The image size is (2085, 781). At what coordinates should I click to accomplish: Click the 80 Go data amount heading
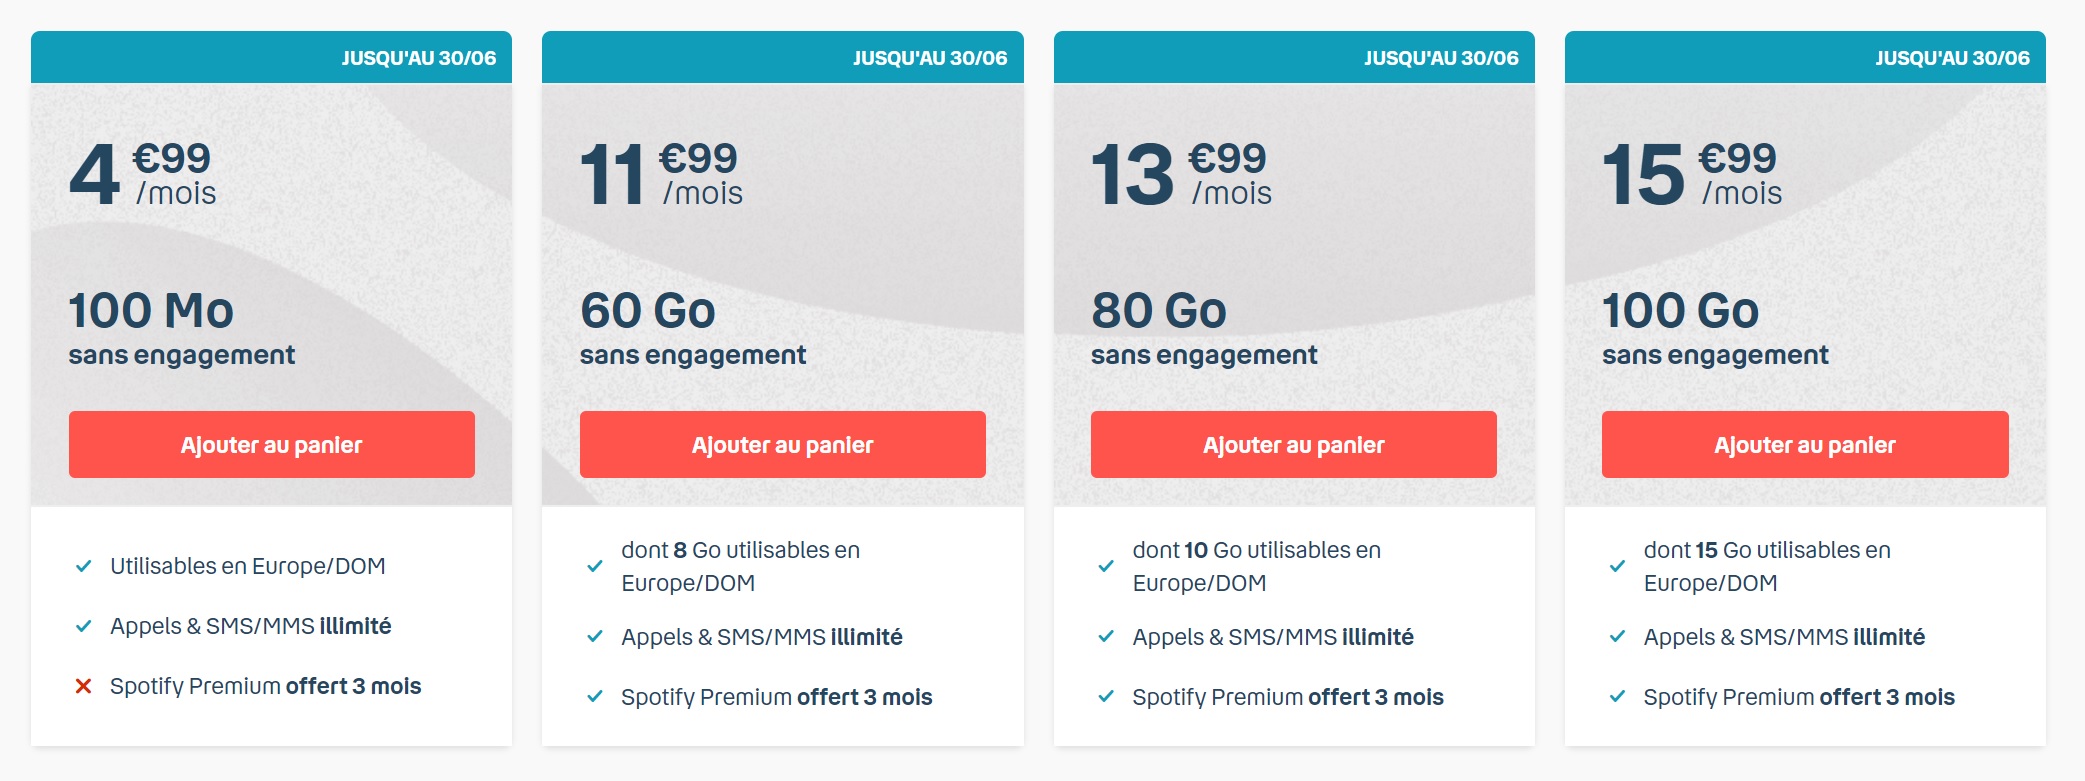coord(1159,310)
